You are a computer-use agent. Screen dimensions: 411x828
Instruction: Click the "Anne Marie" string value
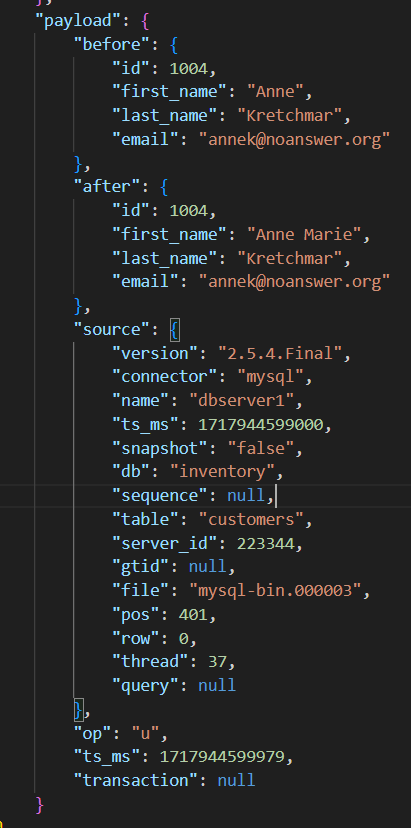304,234
